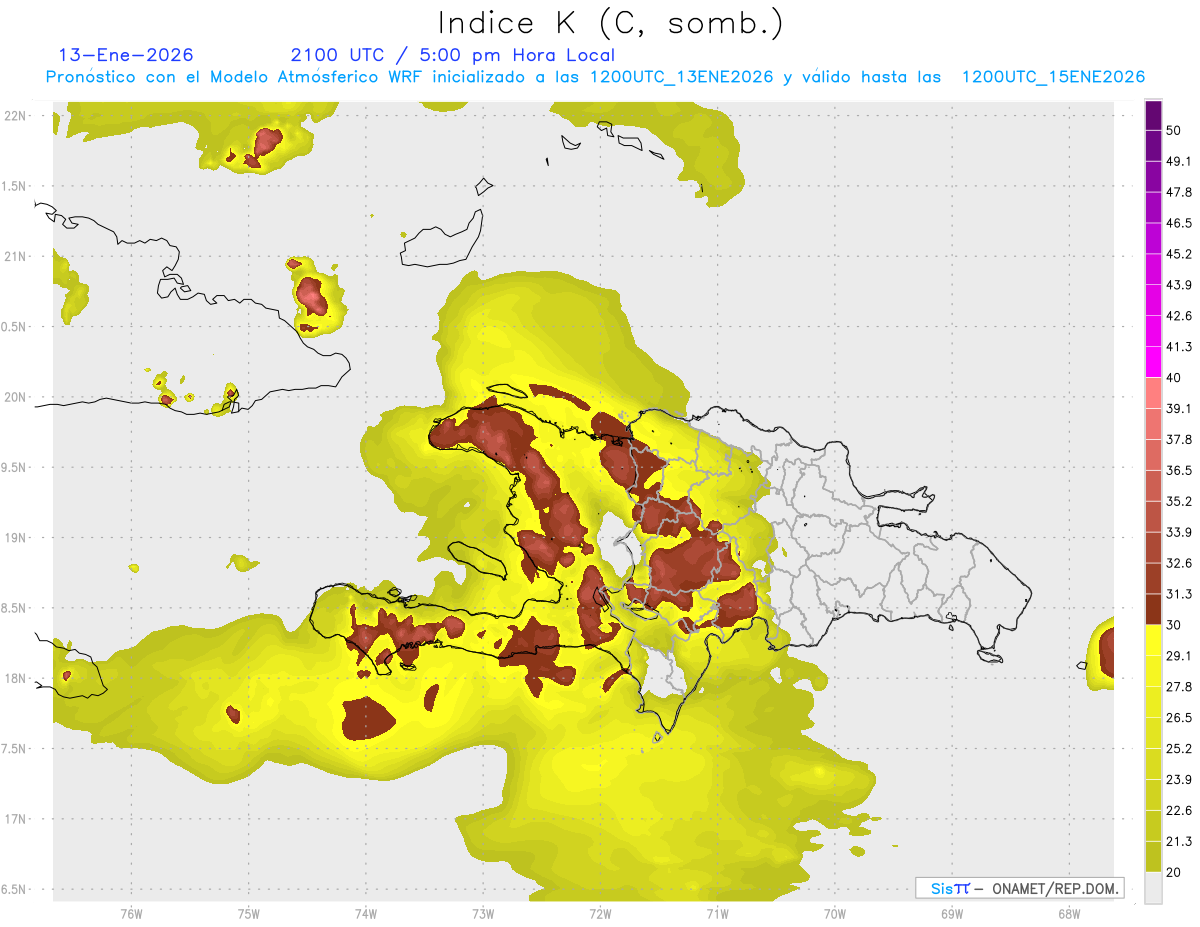Click the "21N" latitude axis label
This screenshot has height=927, width=1200.
(17, 257)
